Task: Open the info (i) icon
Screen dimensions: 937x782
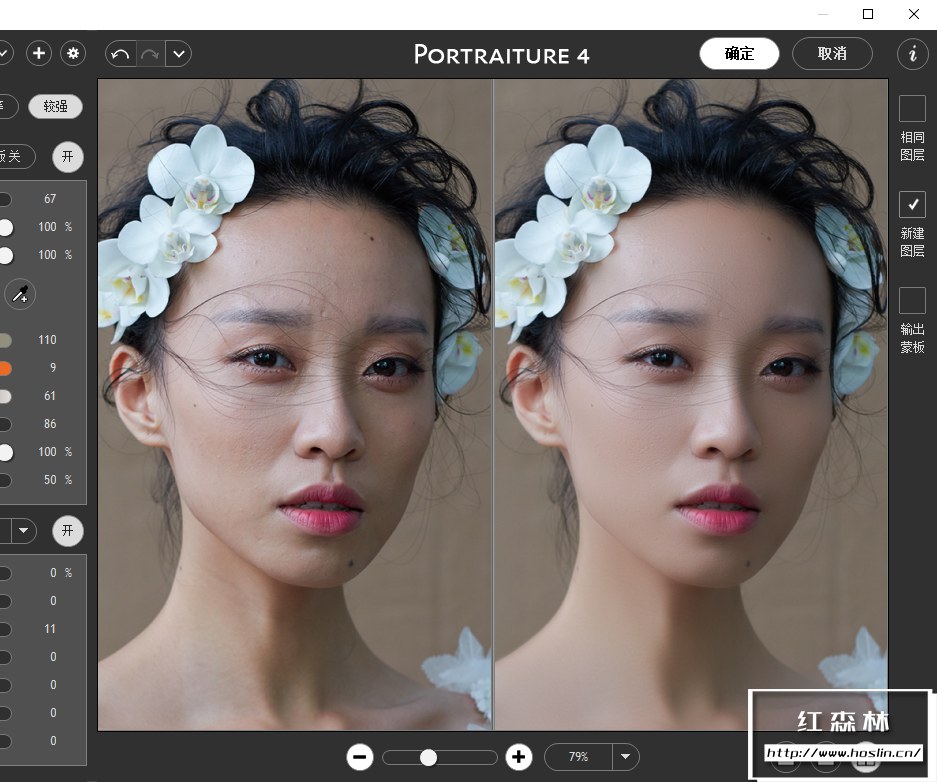Action: click(915, 56)
